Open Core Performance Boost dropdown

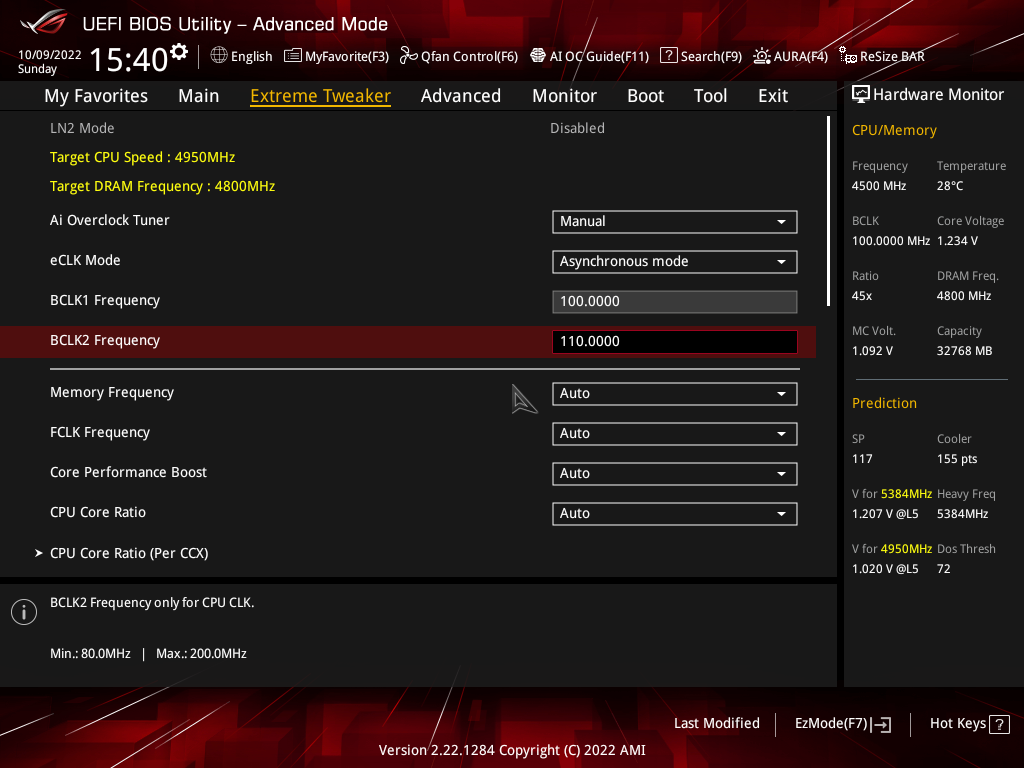pos(675,473)
